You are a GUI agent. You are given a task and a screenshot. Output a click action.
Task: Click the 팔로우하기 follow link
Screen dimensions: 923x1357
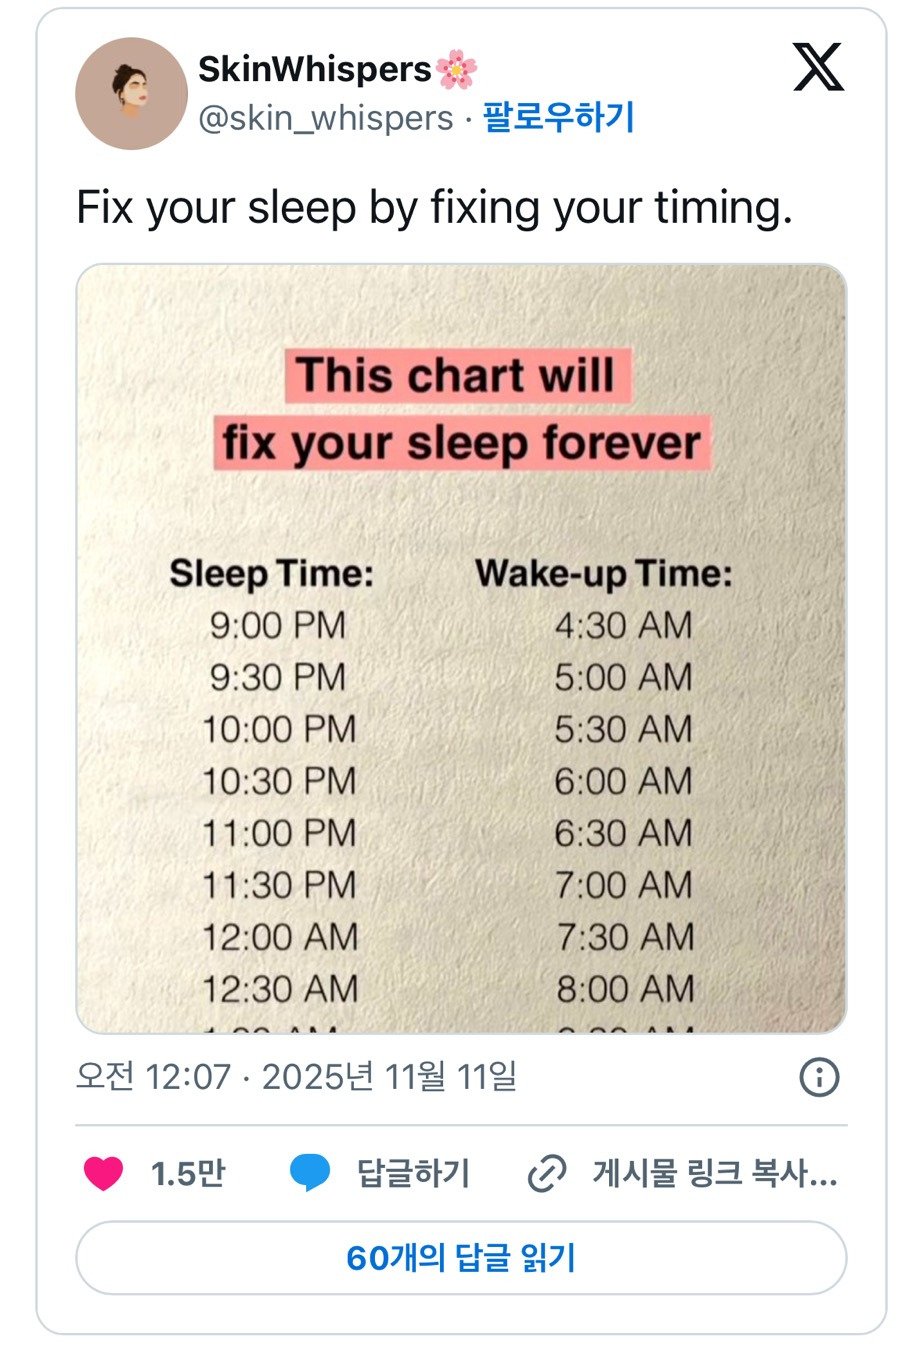(559, 118)
